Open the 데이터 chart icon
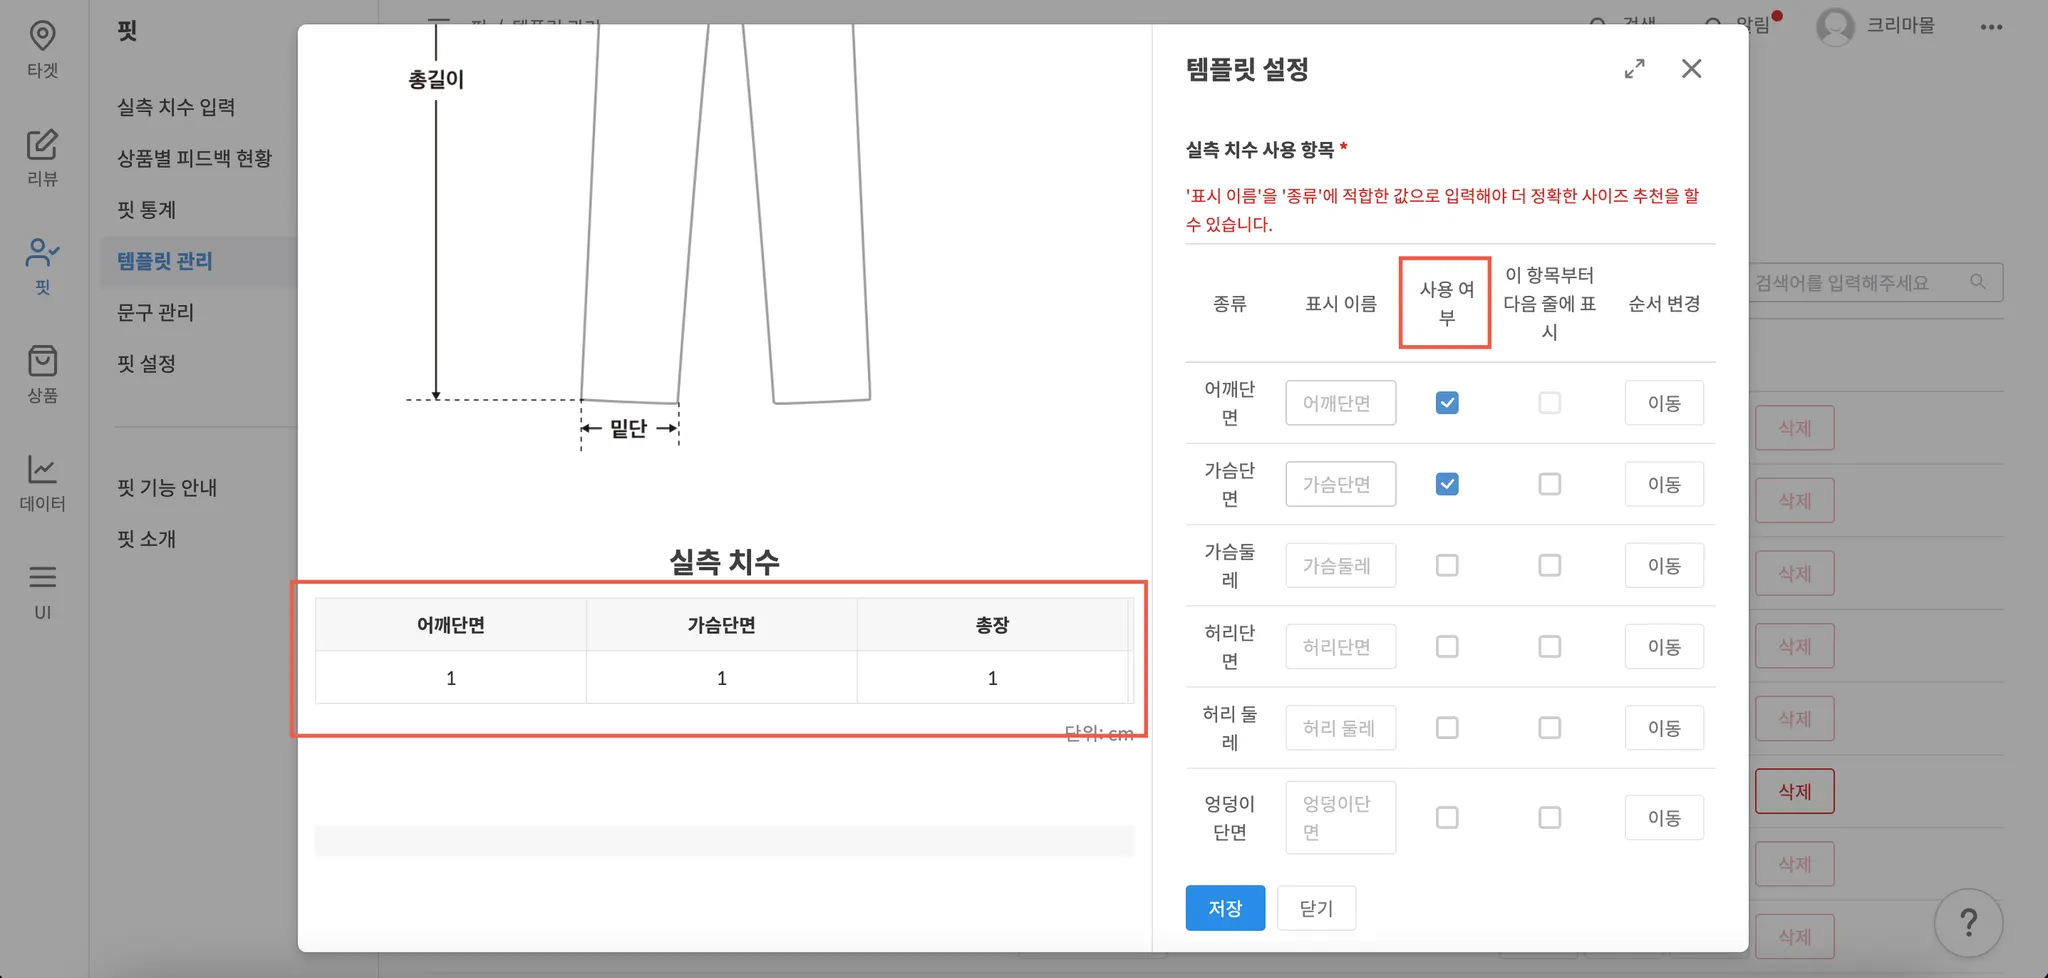The image size is (2048, 978). click(42, 481)
